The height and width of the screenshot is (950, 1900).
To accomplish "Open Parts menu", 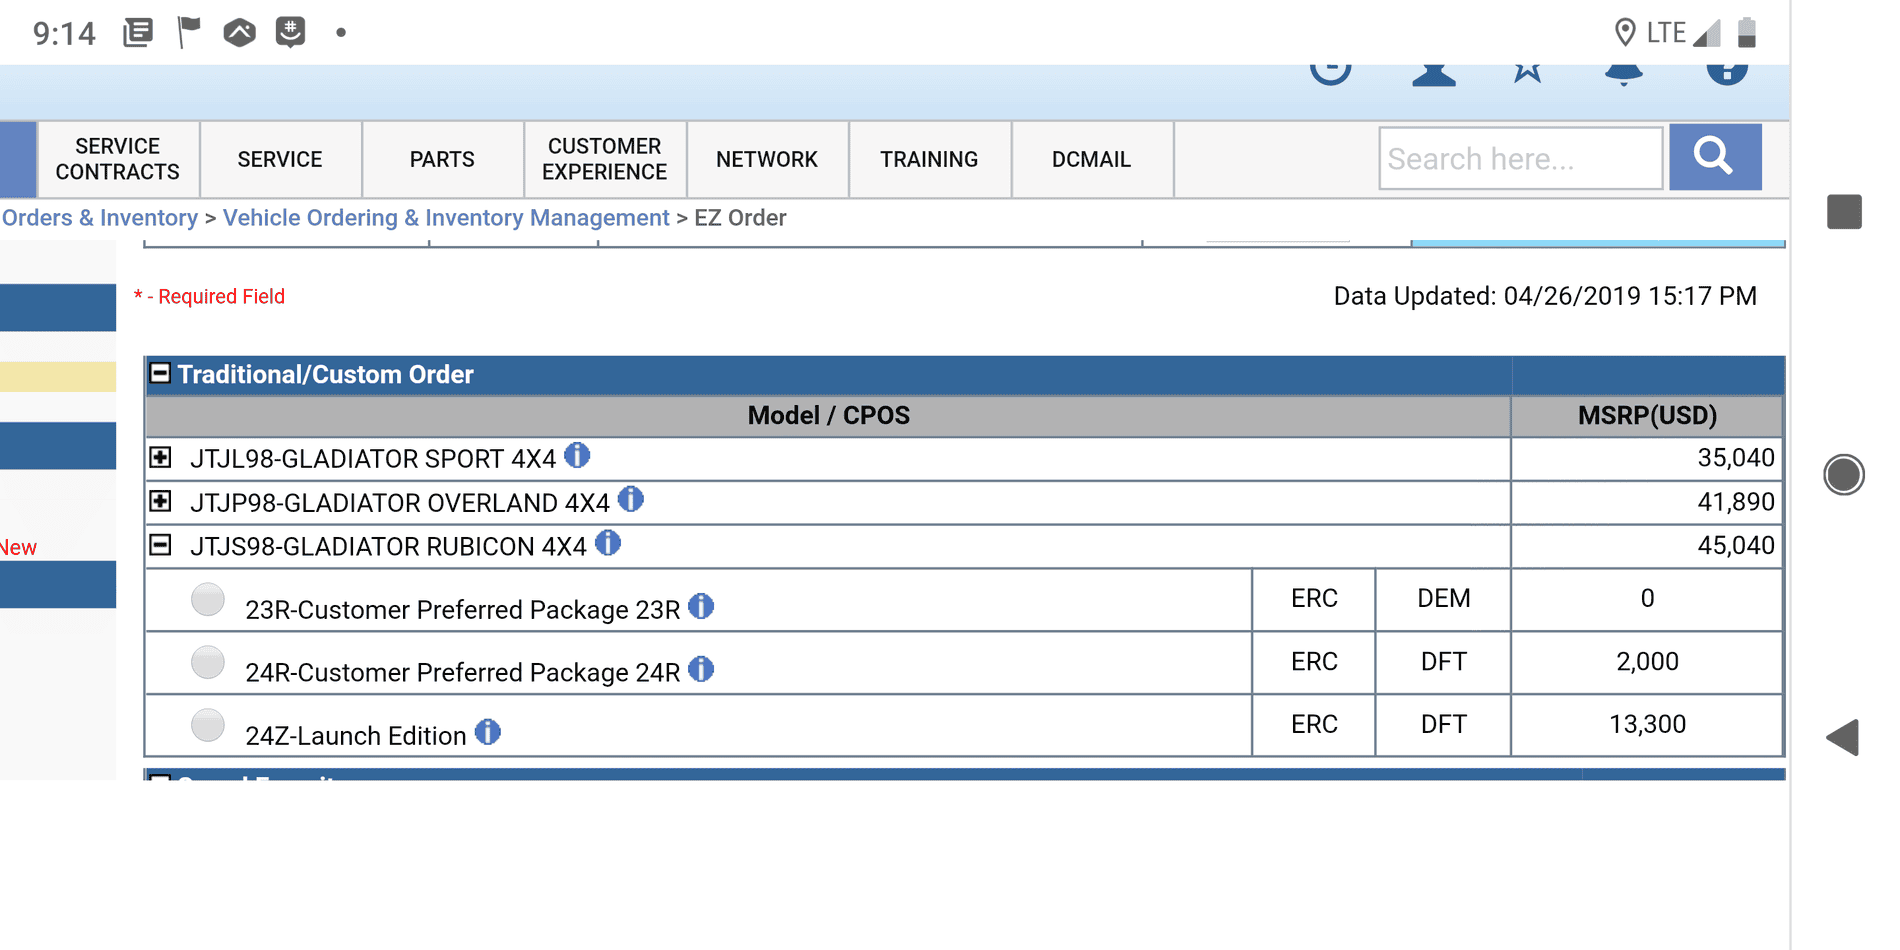I will tap(442, 159).
